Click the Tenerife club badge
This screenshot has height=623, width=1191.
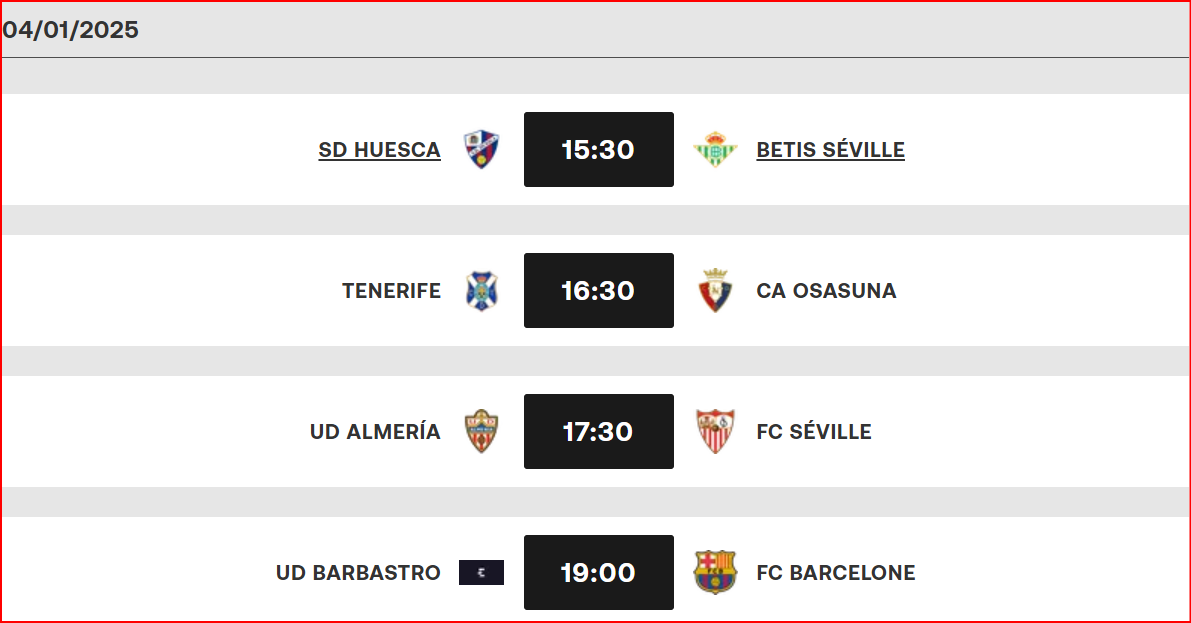click(x=481, y=290)
